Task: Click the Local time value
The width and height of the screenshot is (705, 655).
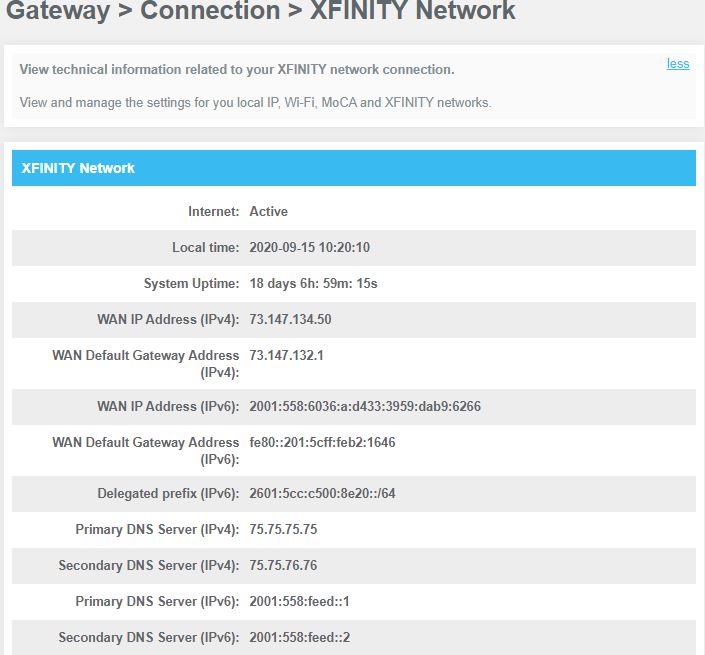Action: [309, 248]
